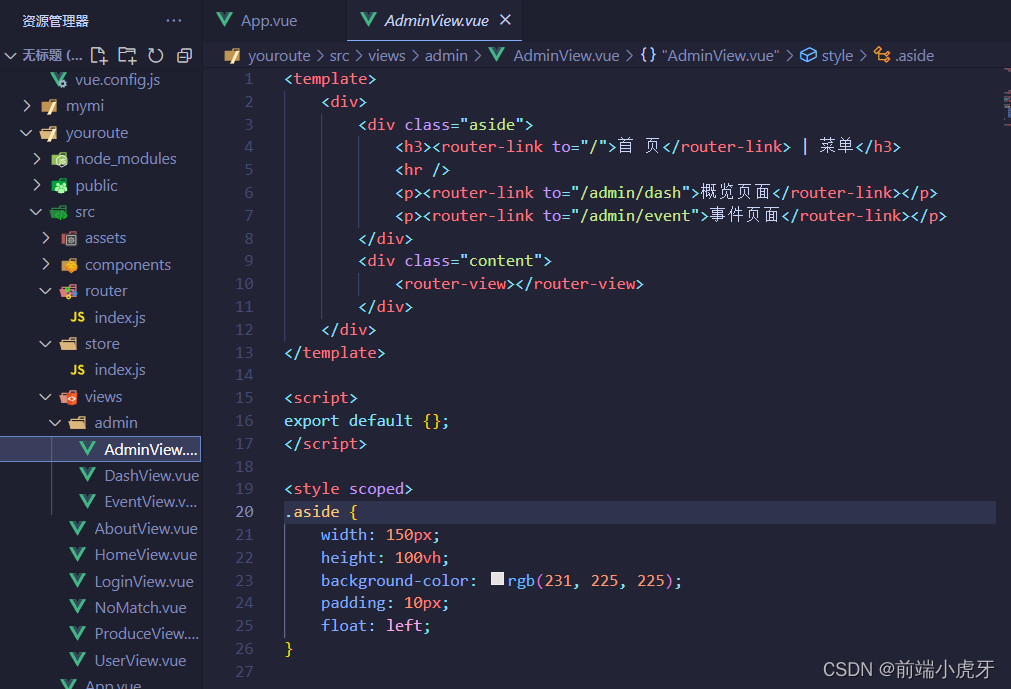Click style in the breadcrumb
1011x689 pixels.
pyautogui.click(x=838, y=56)
